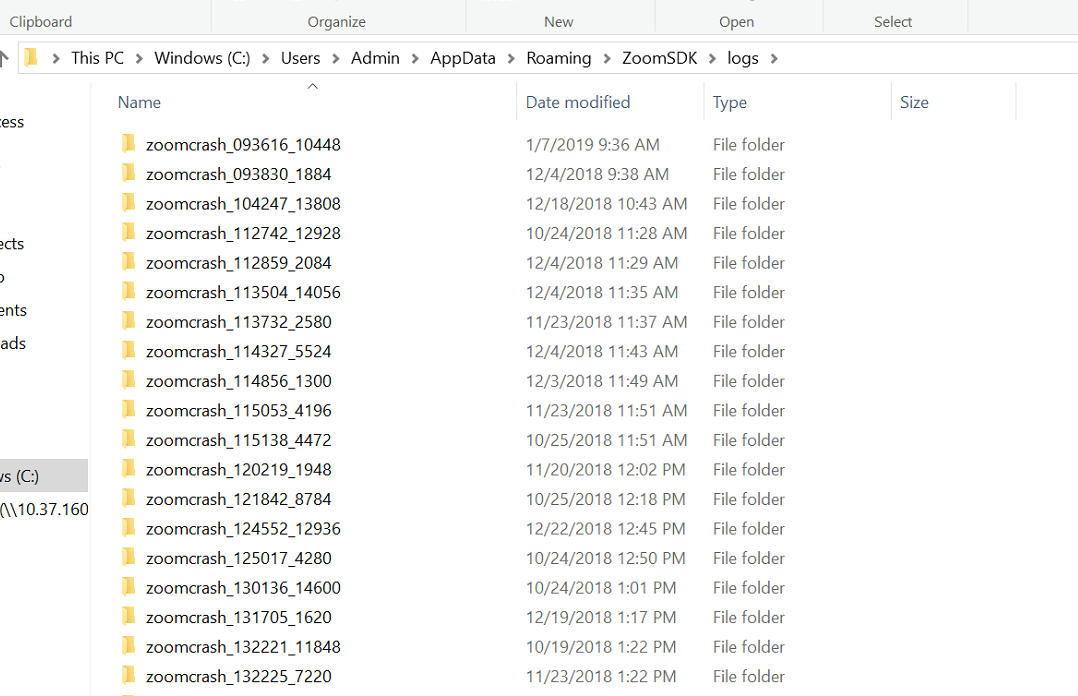The height and width of the screenshot is (696, 1078).
Task: Jump to AppData breadcrumb
Action: pyautogui.click(x=463, y=58)
